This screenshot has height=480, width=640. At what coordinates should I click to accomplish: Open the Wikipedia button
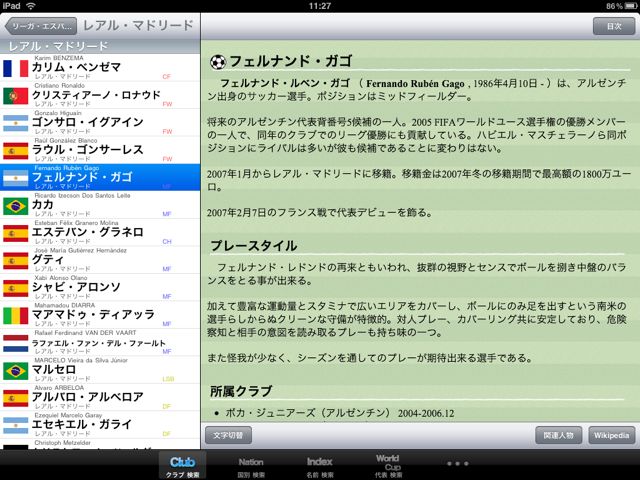tap(611, 435)
